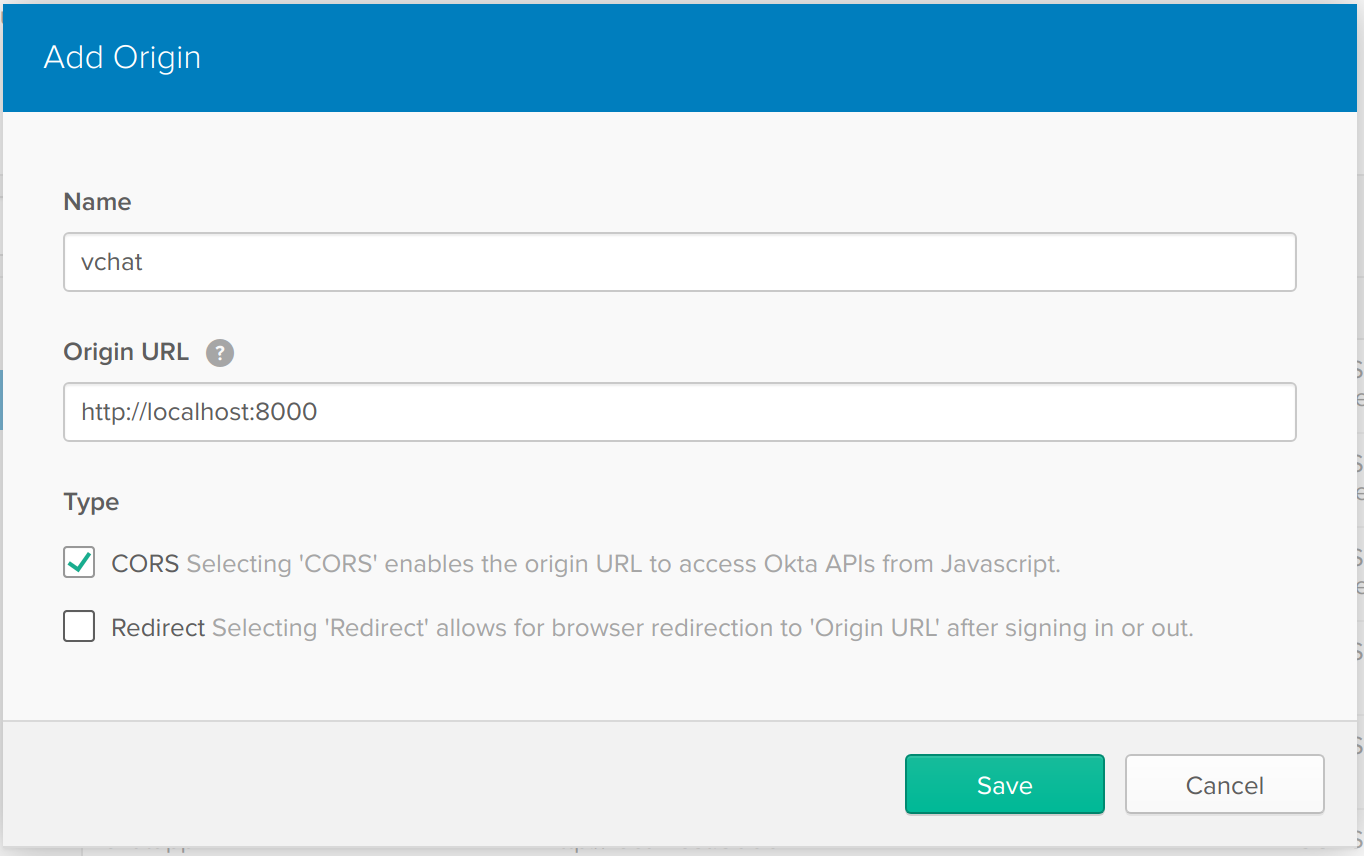The width and height of the screenshot is (1364, 856).
Task: Uncheck the CORS checkbox
Action: (x=79, y=563)
